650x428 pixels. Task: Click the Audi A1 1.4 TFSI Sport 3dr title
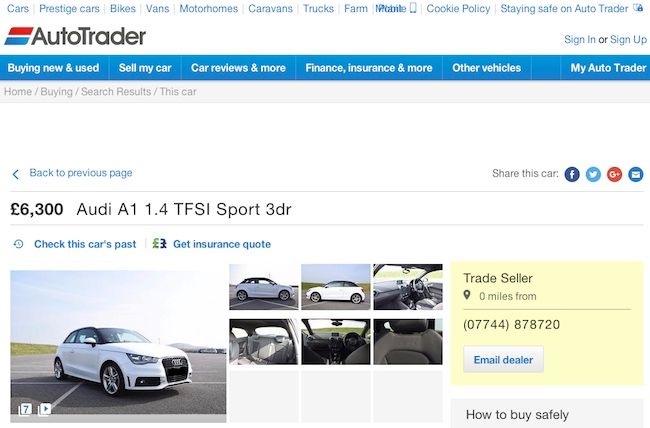pos(184,209)
